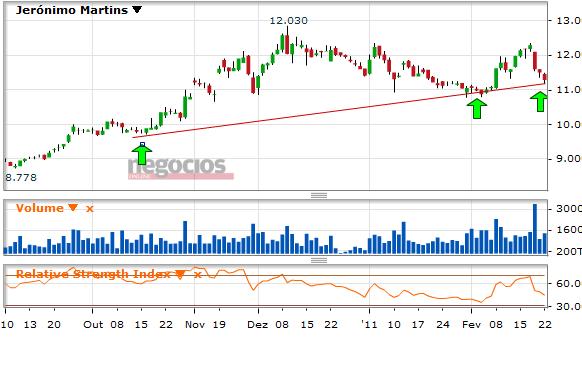Screen dimensions: 582x384
Task: Click the Relative Strength Index title
Action: (x=93, y=274)
